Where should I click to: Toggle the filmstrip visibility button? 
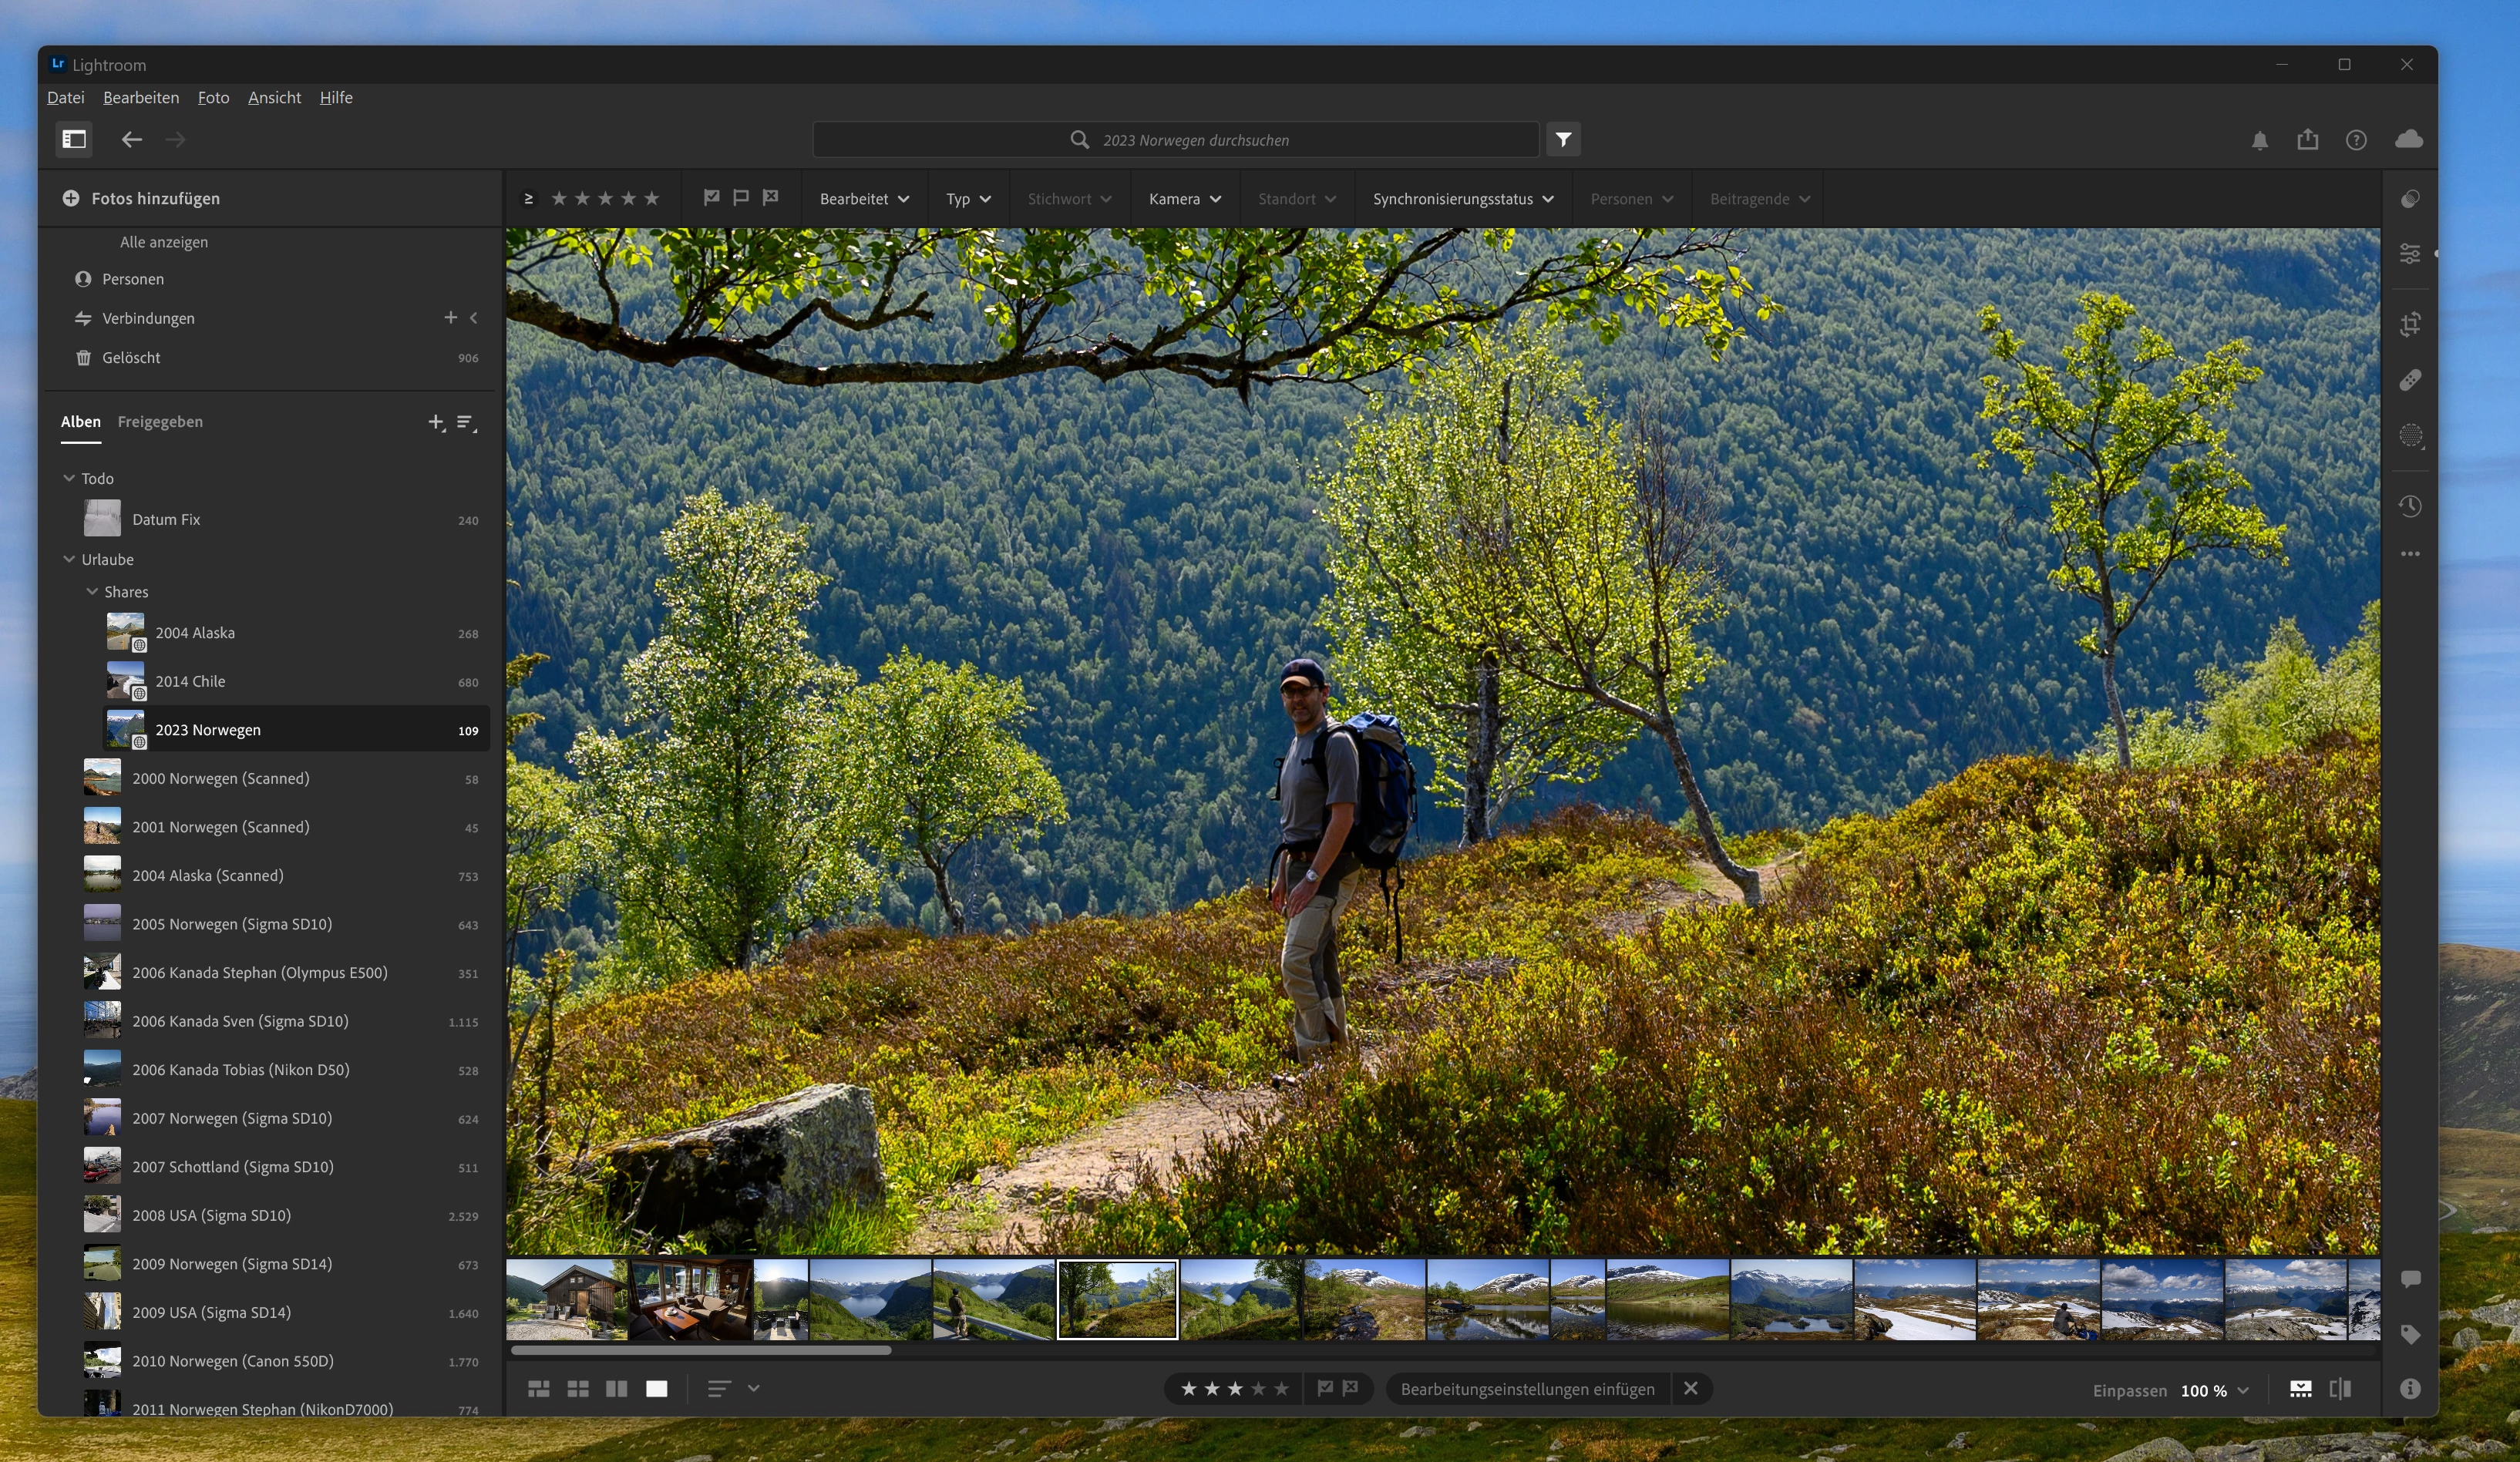point(2300,1389)
